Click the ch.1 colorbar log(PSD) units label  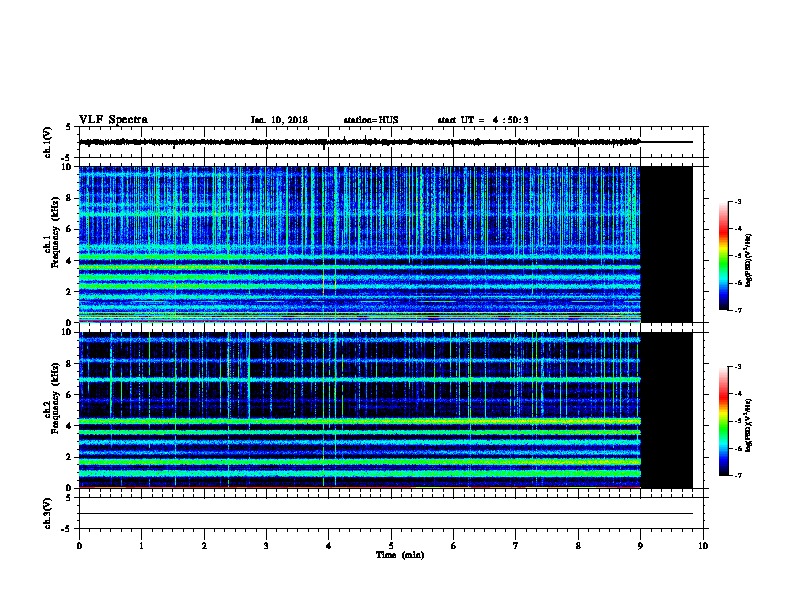pyautogui.click(x=748, y=260)
